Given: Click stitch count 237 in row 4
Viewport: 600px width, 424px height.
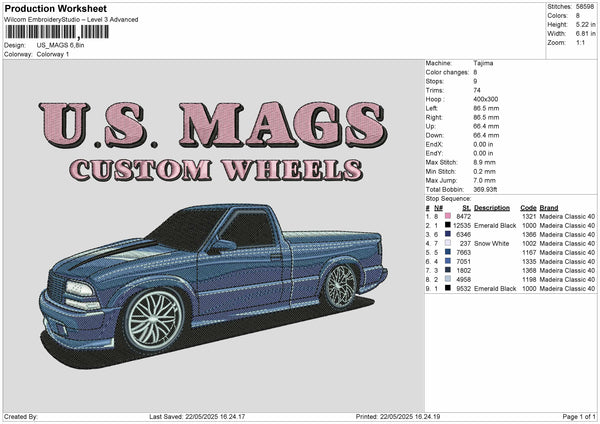Looking at the screenshot, I should (x=465, y=243).
